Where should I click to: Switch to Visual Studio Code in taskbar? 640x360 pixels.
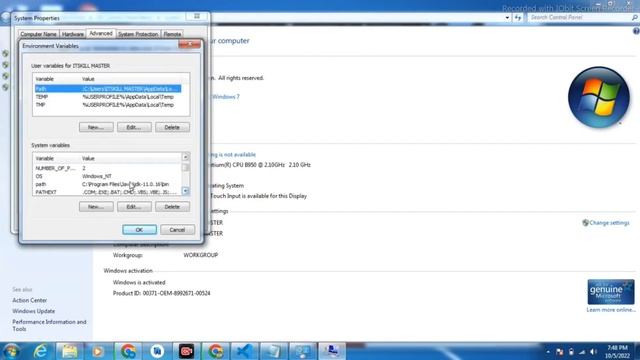pos(244,351)
